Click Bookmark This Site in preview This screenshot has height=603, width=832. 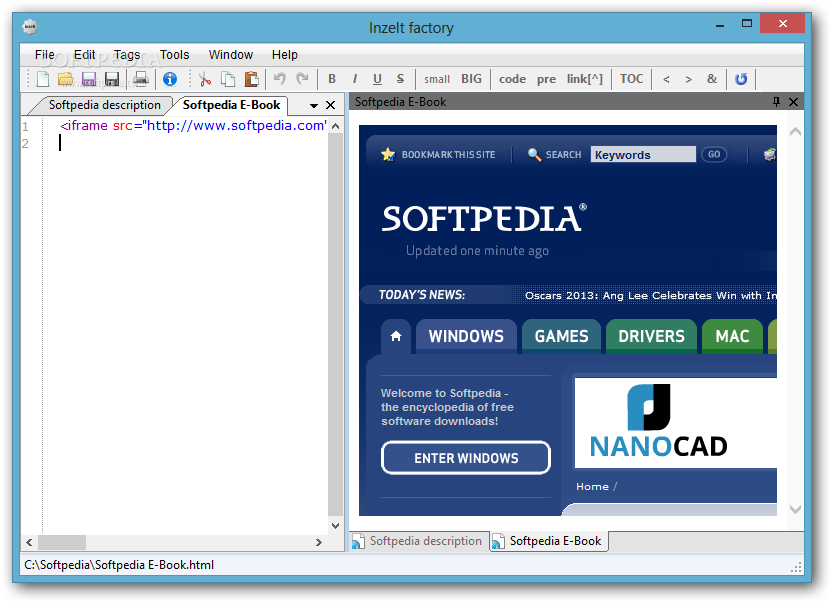pyautogui.click(x=438, y=154)
